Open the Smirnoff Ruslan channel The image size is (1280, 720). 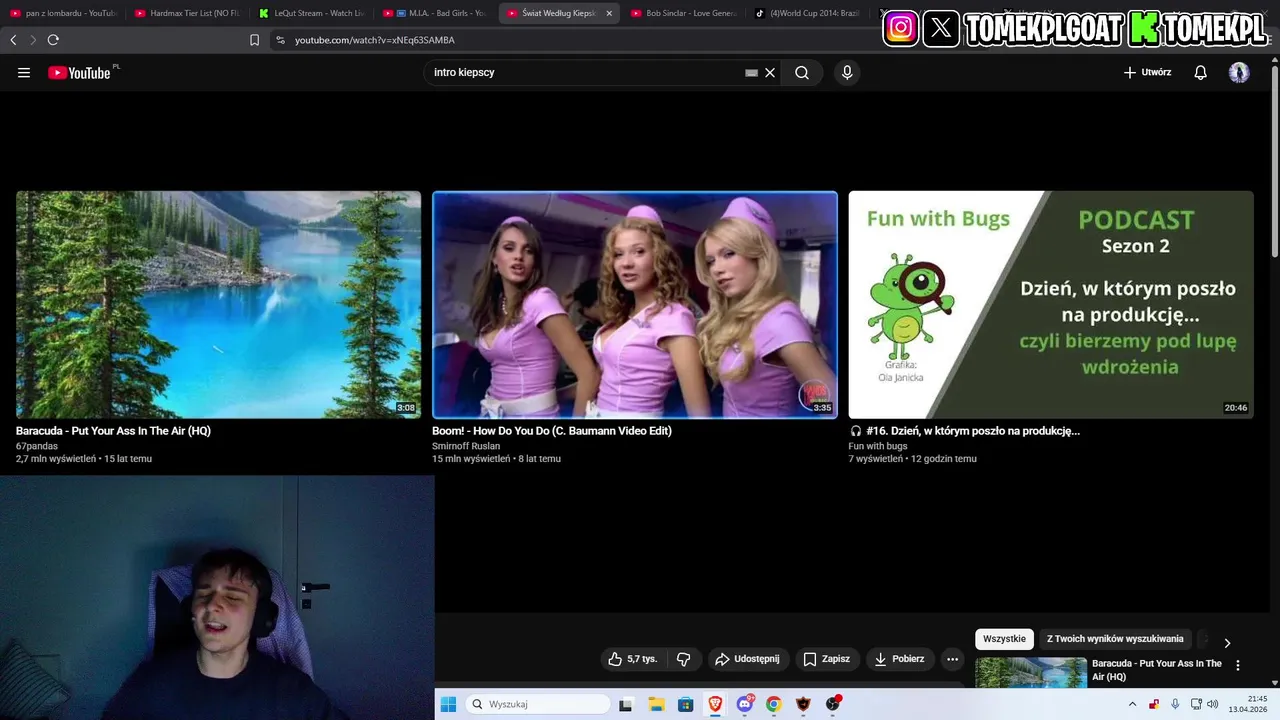point(466,446)
